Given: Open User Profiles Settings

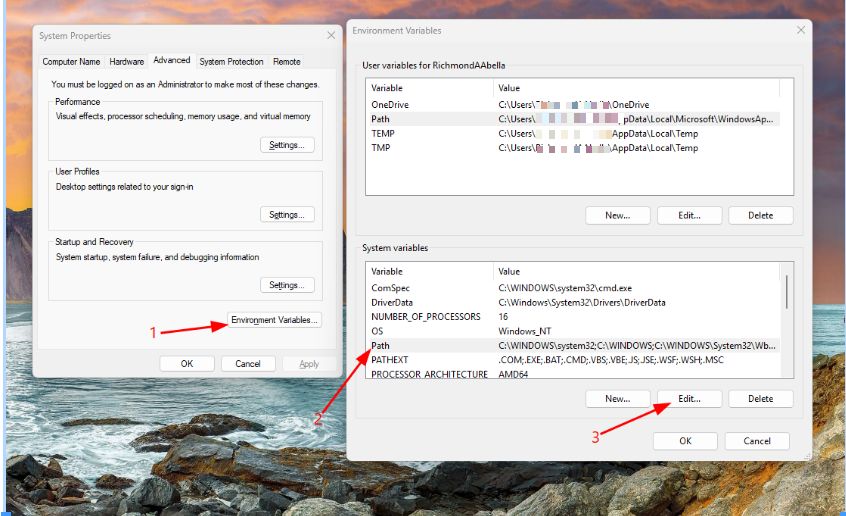Looking at the screenshot, I should pyautogui.click(x=287, y=215).
